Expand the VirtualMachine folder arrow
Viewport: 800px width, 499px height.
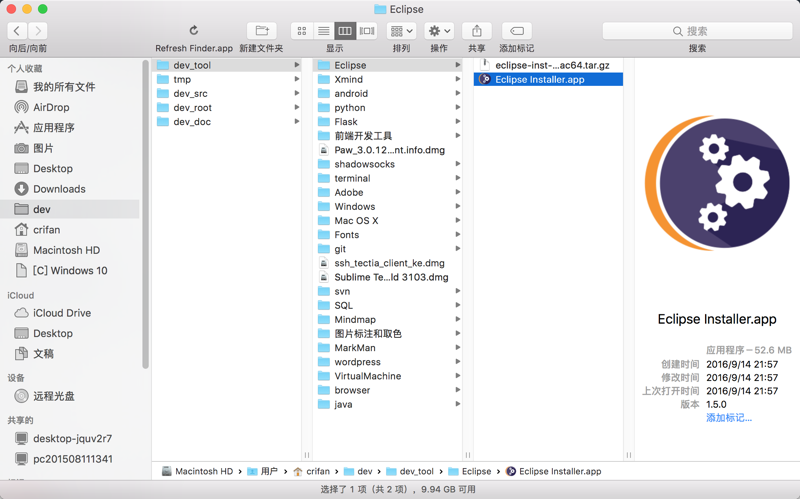[x=458, y=376]
